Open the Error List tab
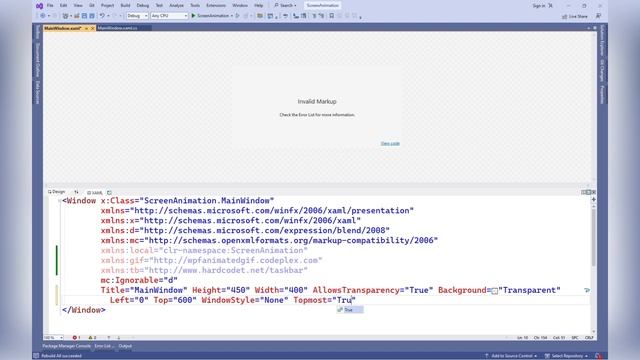 [103, 346]
